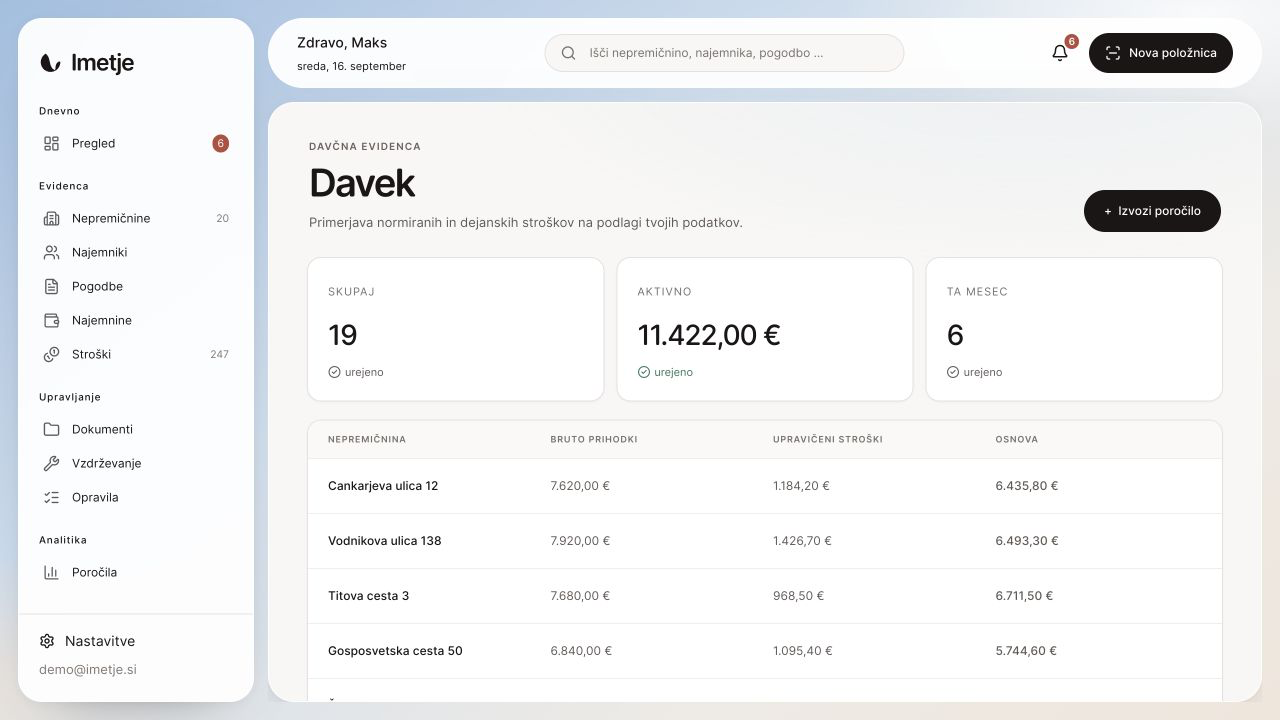1280x720 pixels.
Task: Click the Najemniki people icon
Action: coord(51,252)
